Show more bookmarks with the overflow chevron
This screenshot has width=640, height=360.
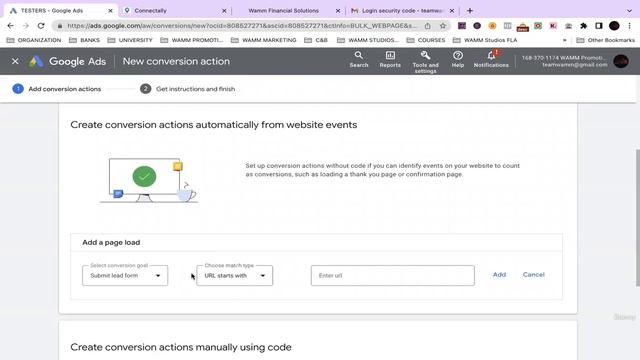[564, 40]
